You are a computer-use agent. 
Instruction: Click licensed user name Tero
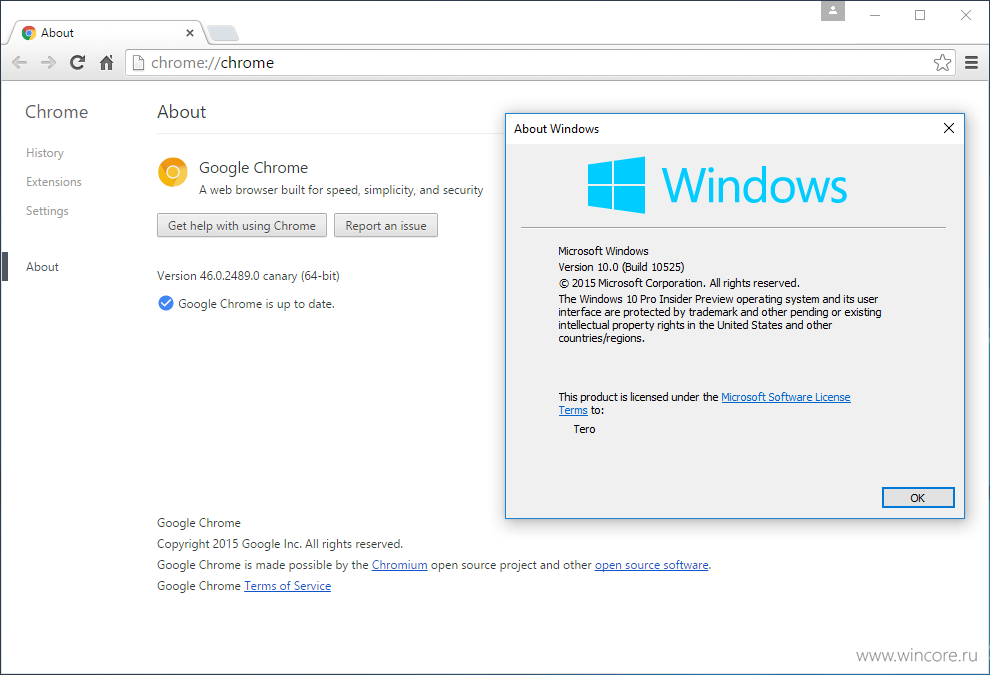(584, 429)
